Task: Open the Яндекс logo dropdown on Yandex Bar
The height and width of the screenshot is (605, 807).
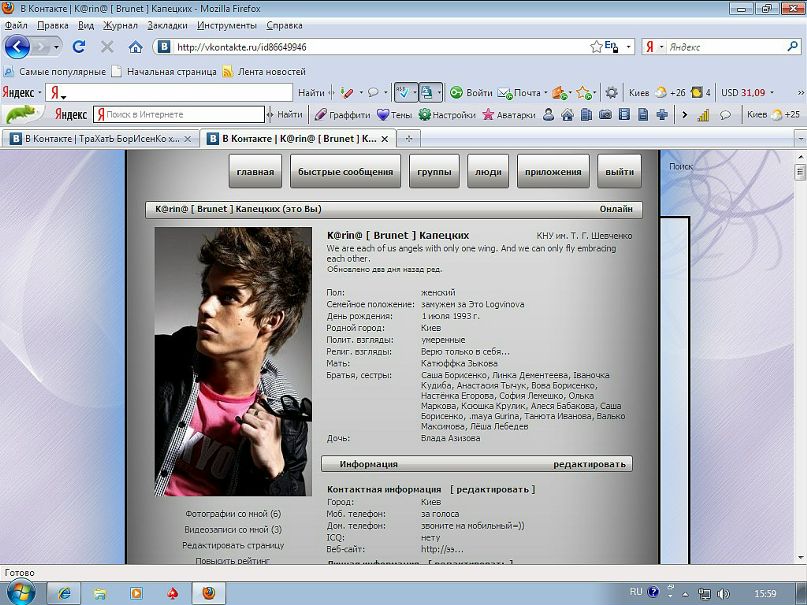Action: pos(40,93)
